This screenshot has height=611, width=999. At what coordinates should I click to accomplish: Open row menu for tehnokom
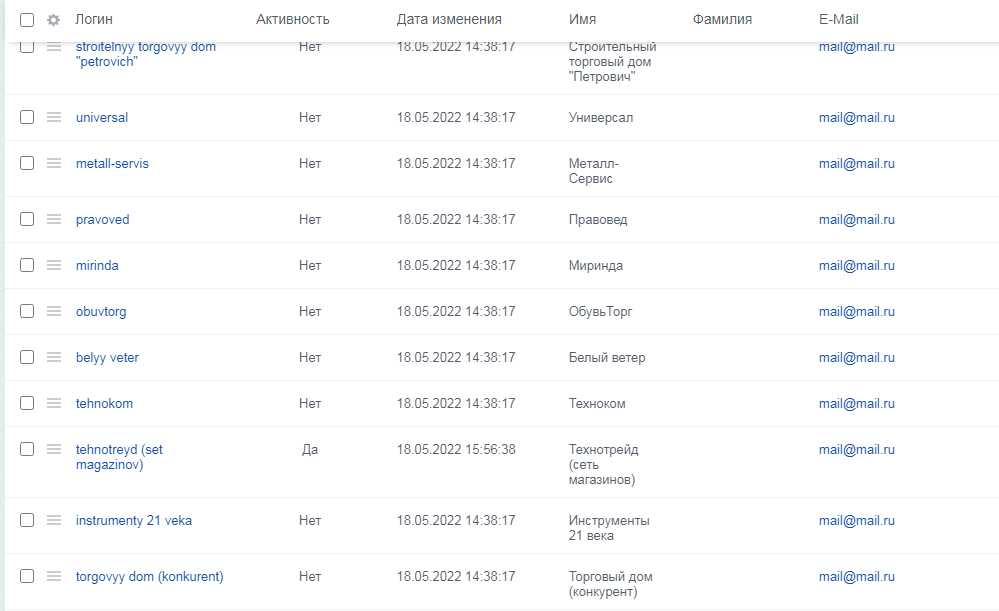tap(54, 403)
